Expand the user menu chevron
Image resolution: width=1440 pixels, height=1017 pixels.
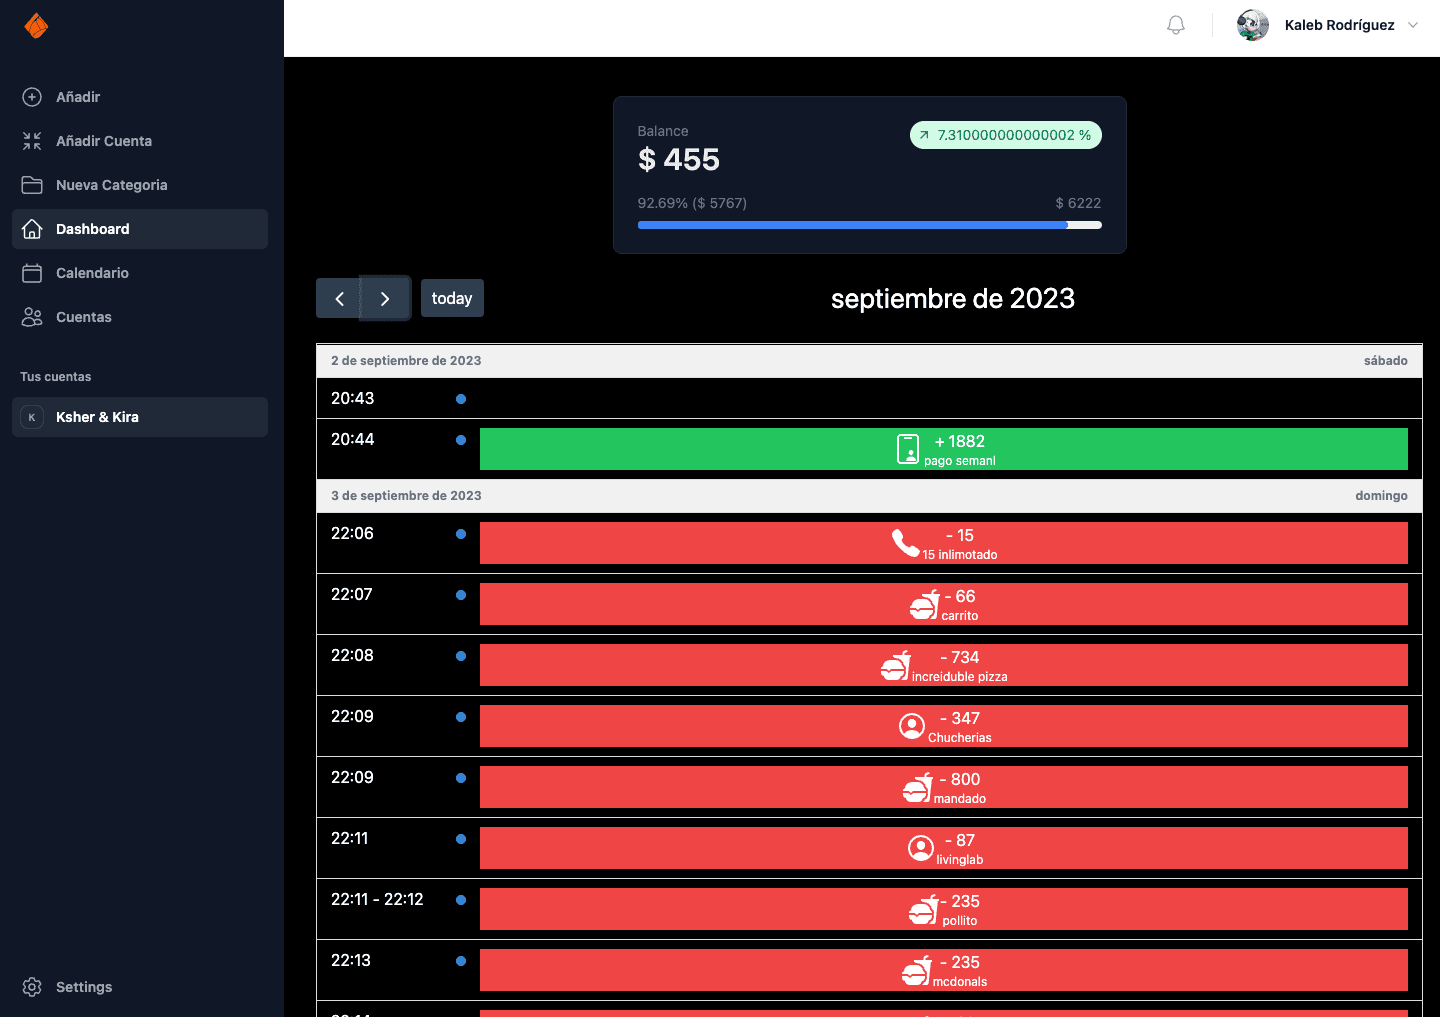[x=1413, y=25]
